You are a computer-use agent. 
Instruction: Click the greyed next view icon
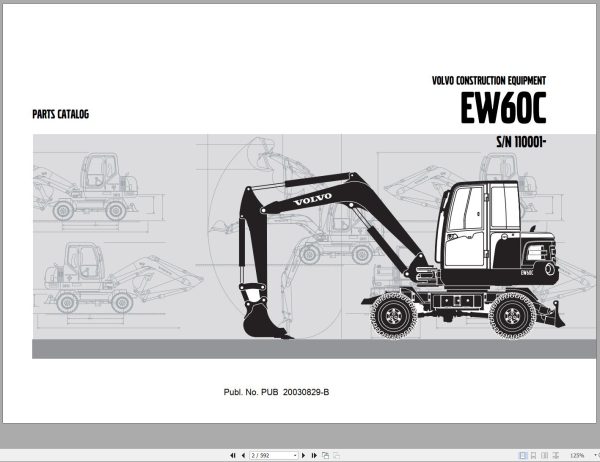click(336, 455)
